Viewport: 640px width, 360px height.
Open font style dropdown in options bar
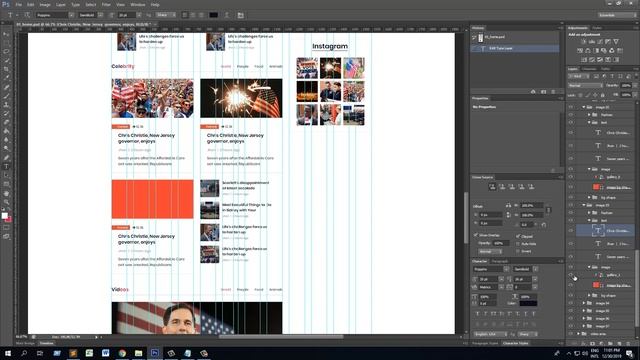[100, 15]
